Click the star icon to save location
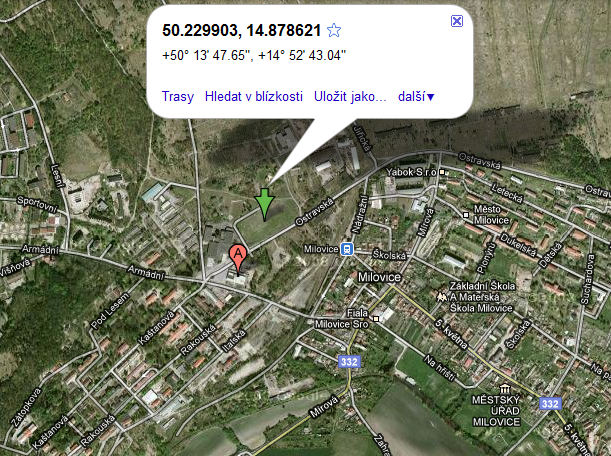This screenshot has height=456, width=611. (334, 30)
